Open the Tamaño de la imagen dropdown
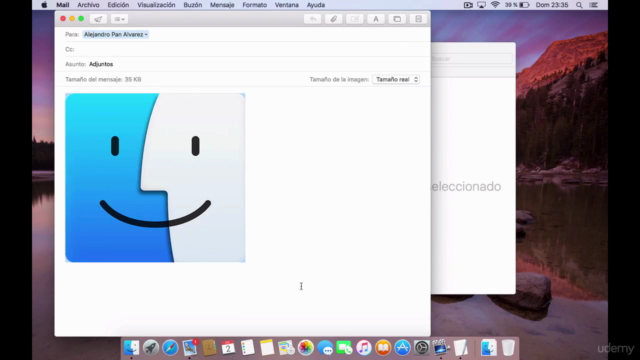The width and height of the screenshot is (640, 360). [x=396, y=80]
